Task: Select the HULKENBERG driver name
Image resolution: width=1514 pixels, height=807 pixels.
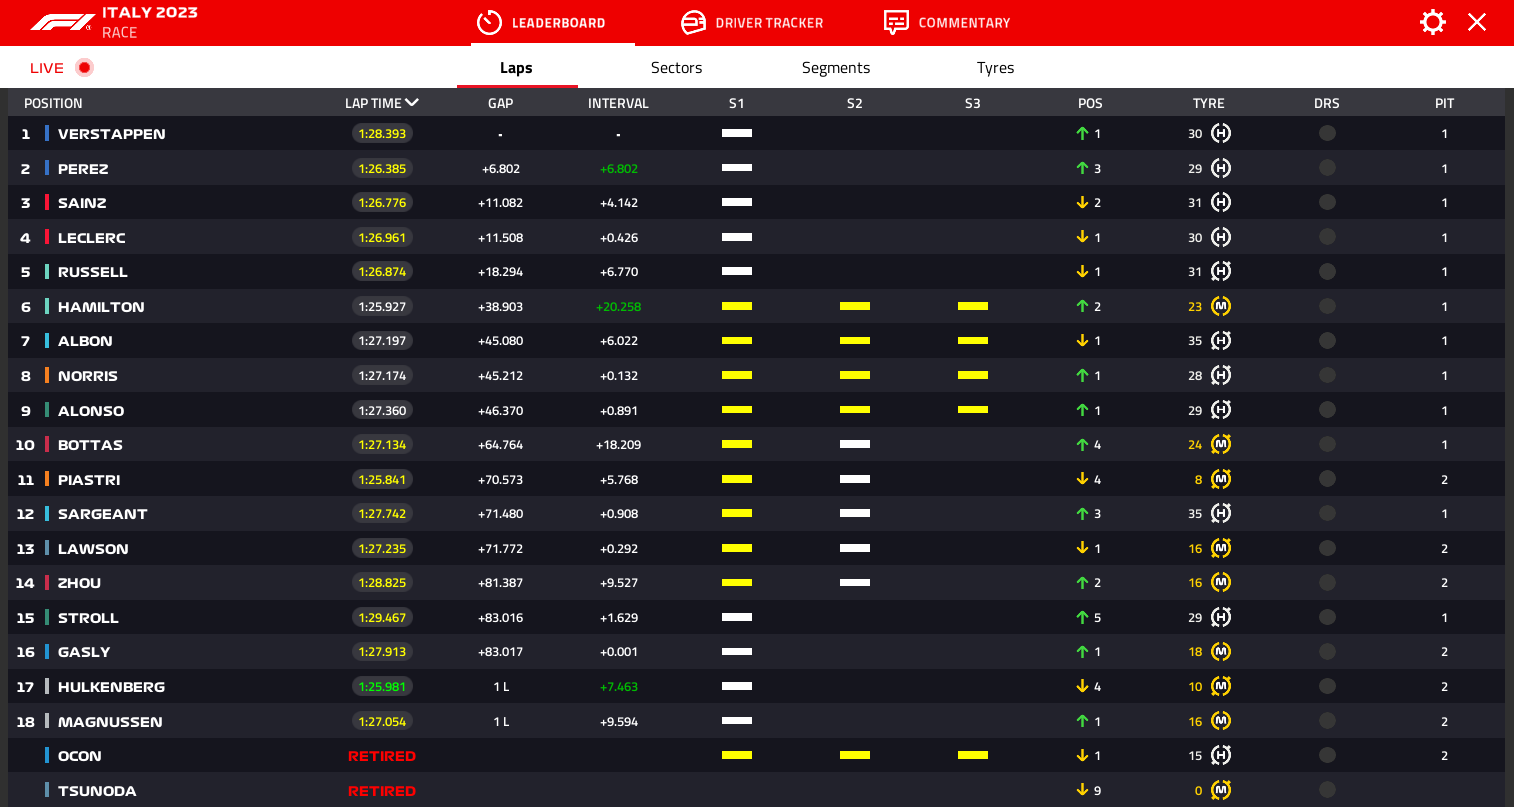Action: (x=112, y=687)
